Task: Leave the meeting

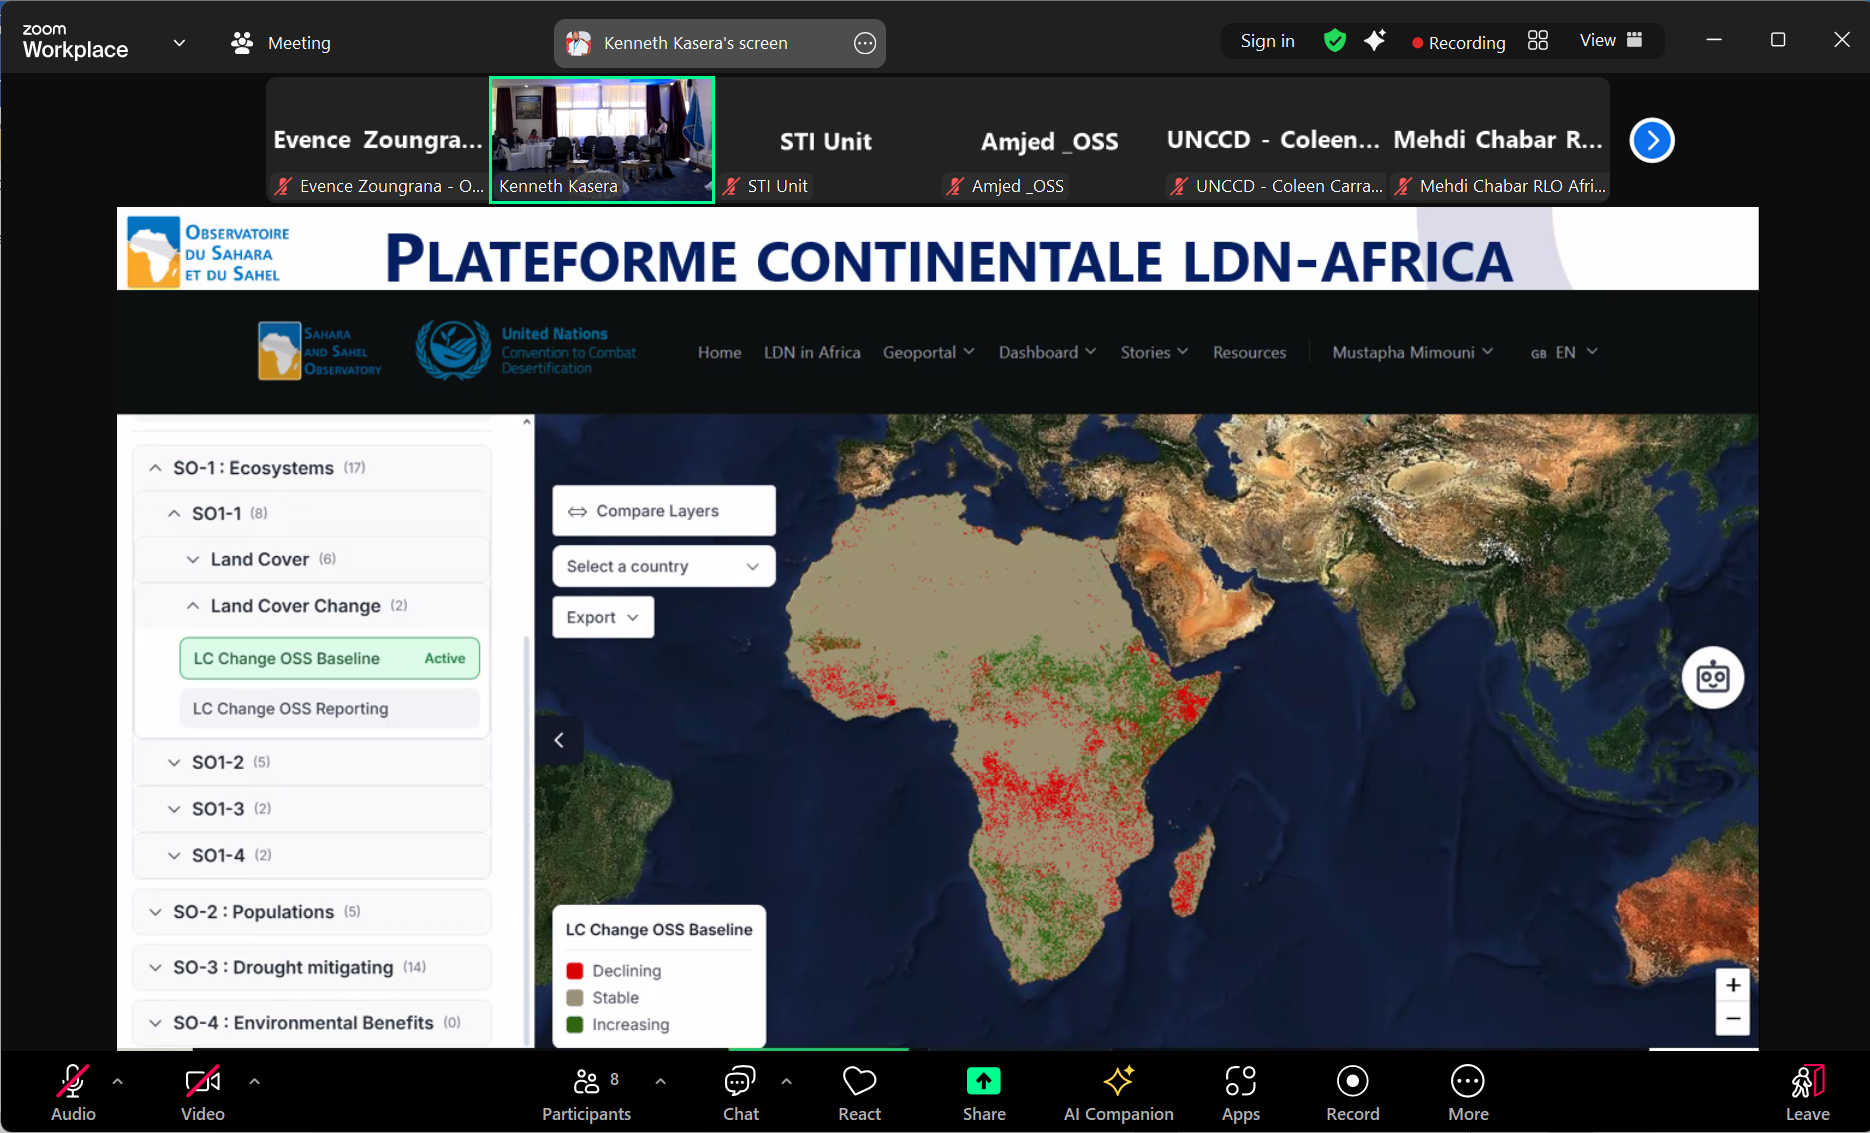Action: pyautogui.click(x=1807, y=1092)
